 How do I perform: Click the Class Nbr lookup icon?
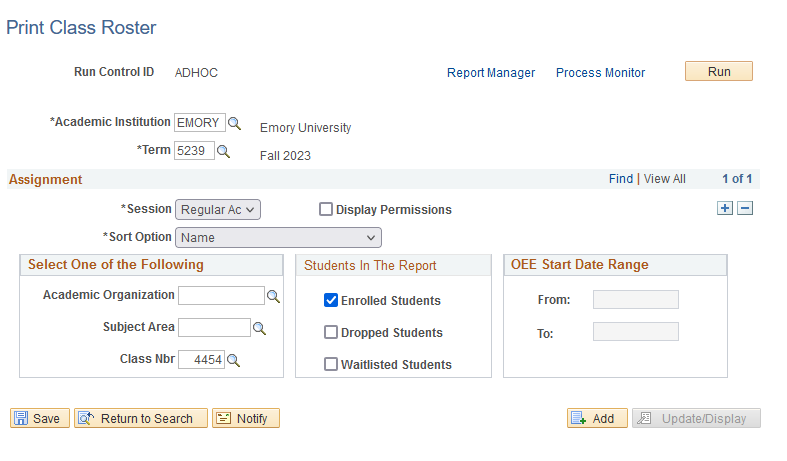[x=234, y=360]
